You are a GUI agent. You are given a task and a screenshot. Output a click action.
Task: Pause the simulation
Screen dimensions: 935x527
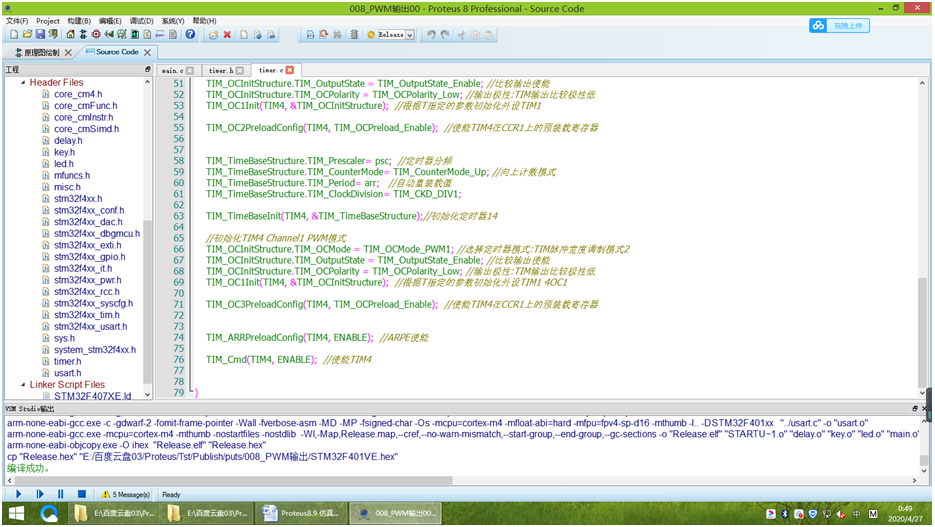(x=60, y=494)
